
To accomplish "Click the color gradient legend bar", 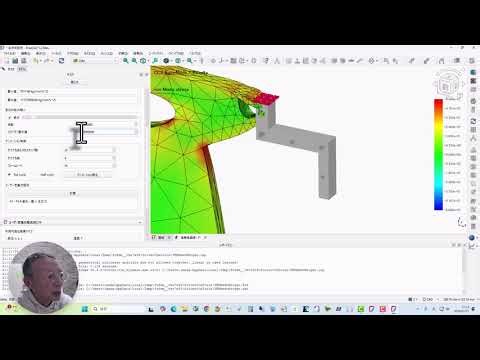I will point(438,155).
